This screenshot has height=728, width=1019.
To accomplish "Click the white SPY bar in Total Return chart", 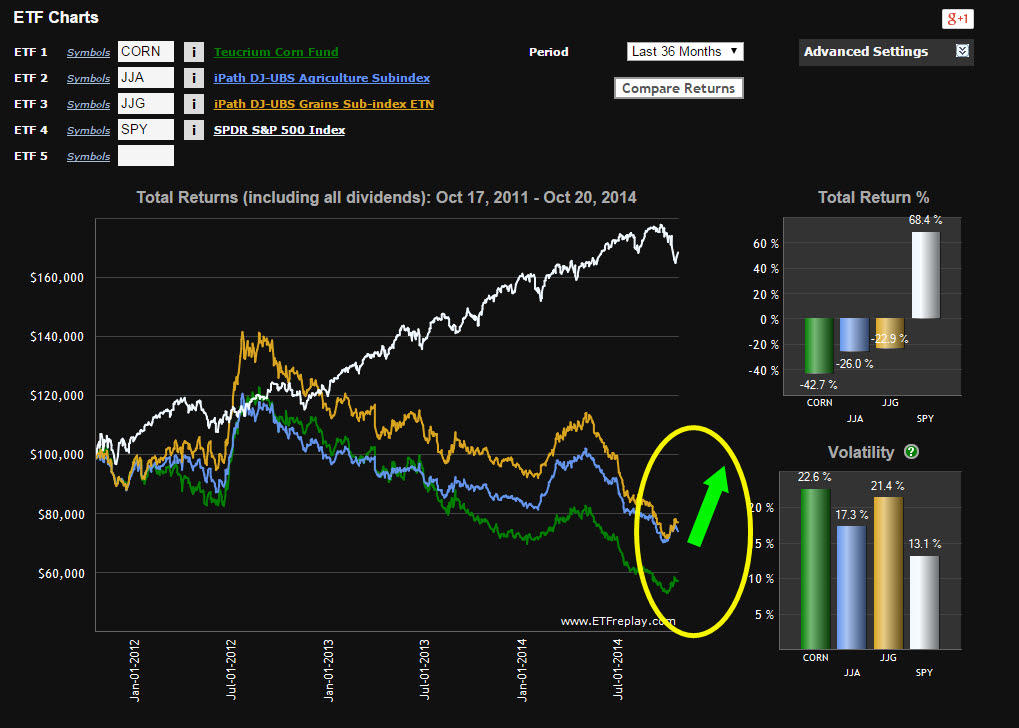I will tap(926, 276).
